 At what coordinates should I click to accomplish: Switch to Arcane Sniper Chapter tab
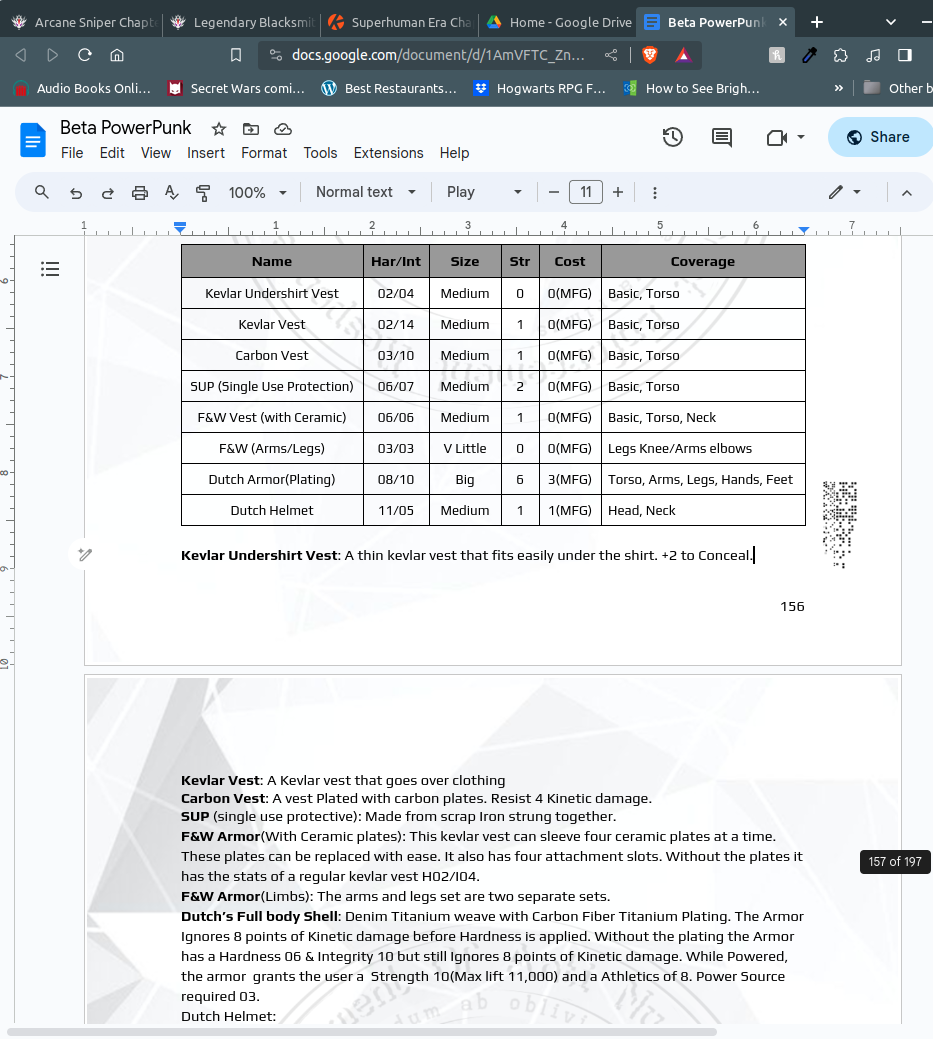83,22
